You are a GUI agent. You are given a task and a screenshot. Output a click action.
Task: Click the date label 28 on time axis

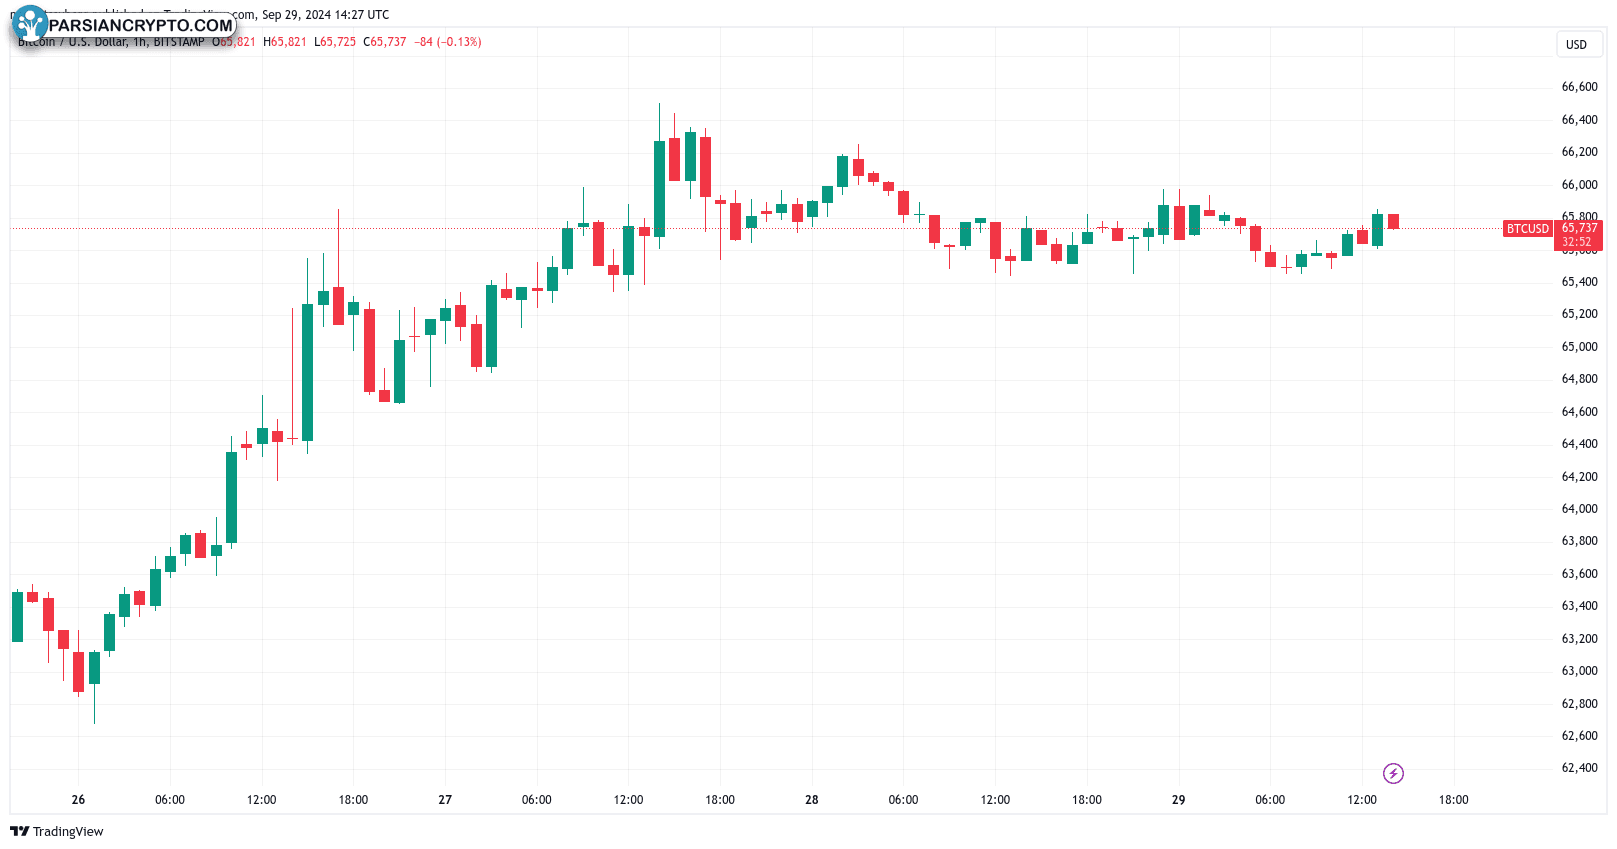click(x=812, y=800)
